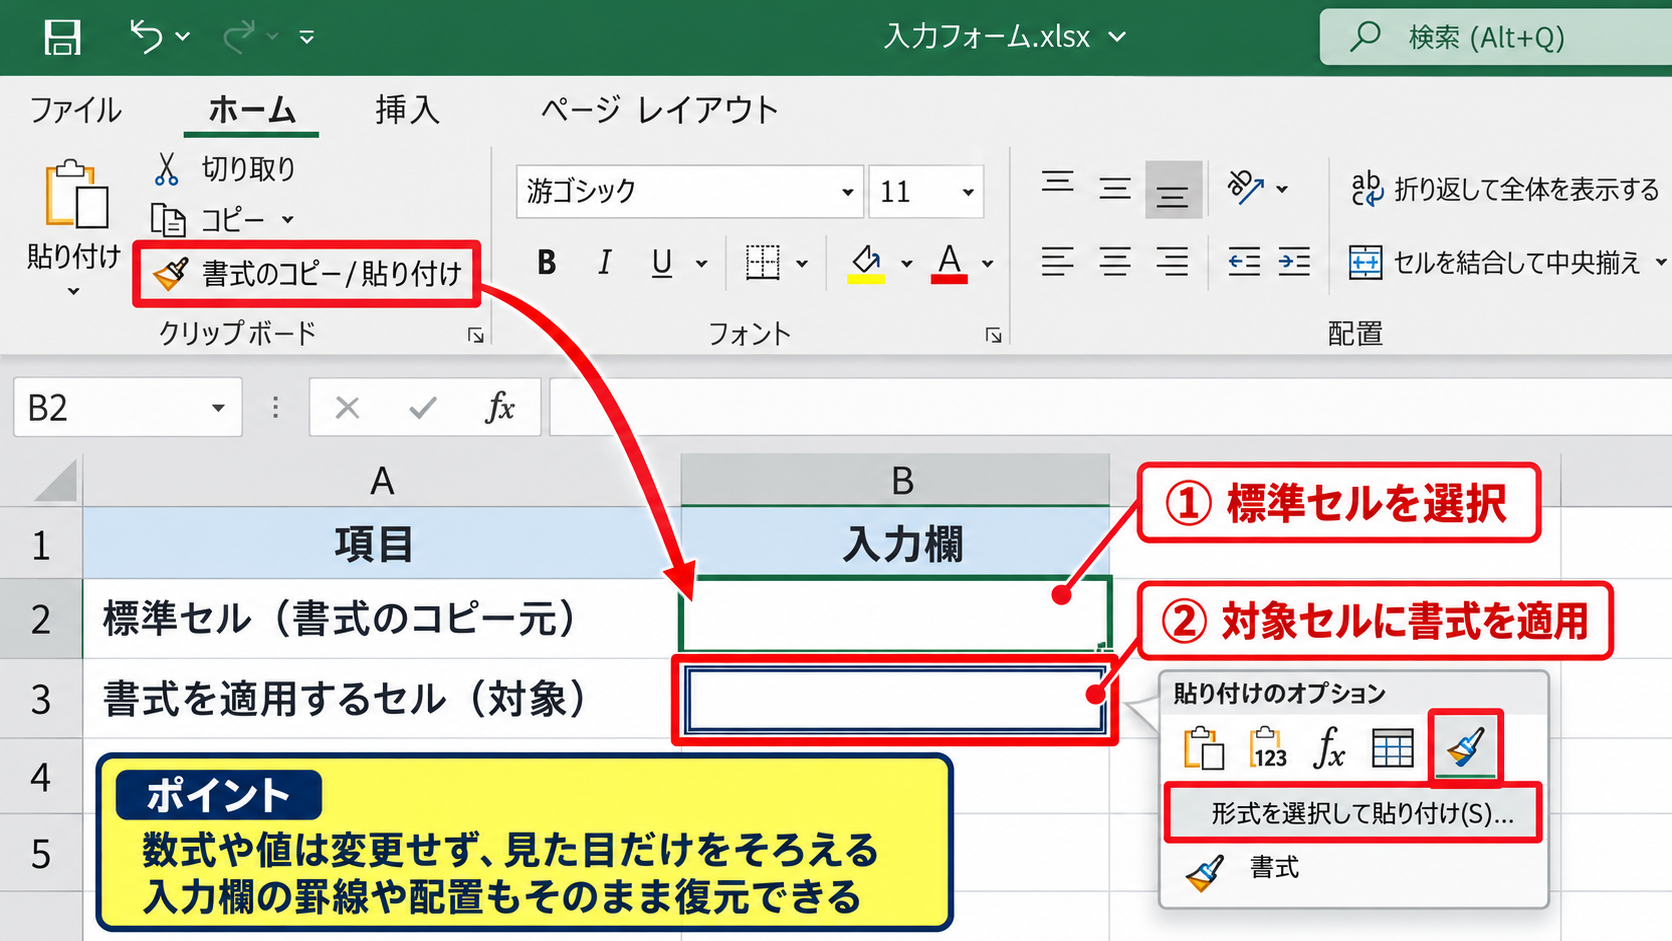Click 形式を選択して貼り付け(S)... menu item

(x=1353, y=813)
